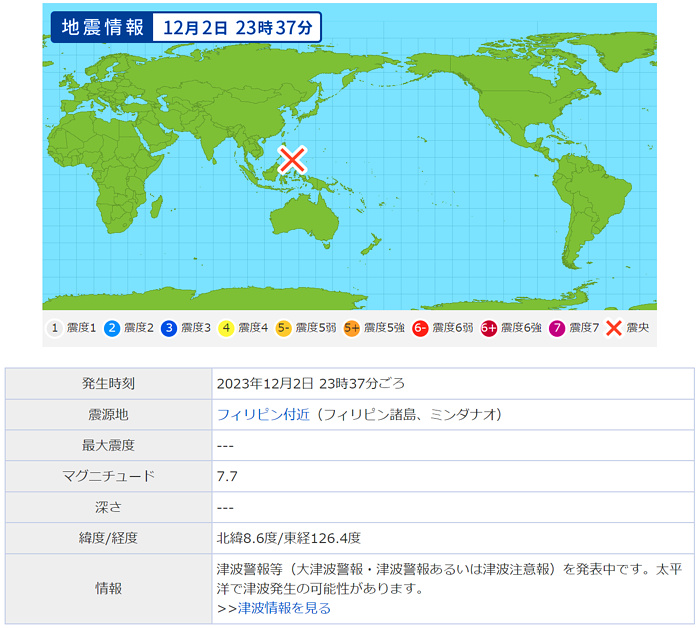The width and height of the screenshot is (700, 628).
Task: Click the 深さ row label
Action: [108, 507]
